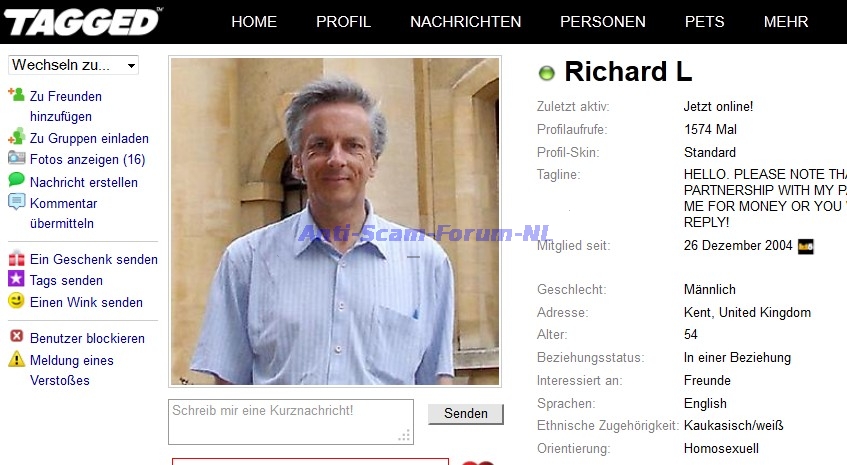The height and width of the screenshot is (465, 847).
Task: Click the green speech bubble message icon
Action: click(16, 179)
